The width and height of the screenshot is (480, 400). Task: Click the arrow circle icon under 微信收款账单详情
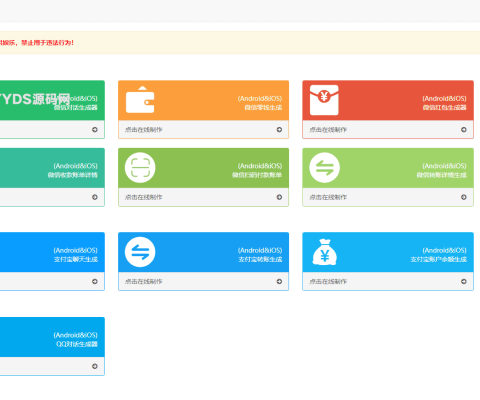pos(95,197)
